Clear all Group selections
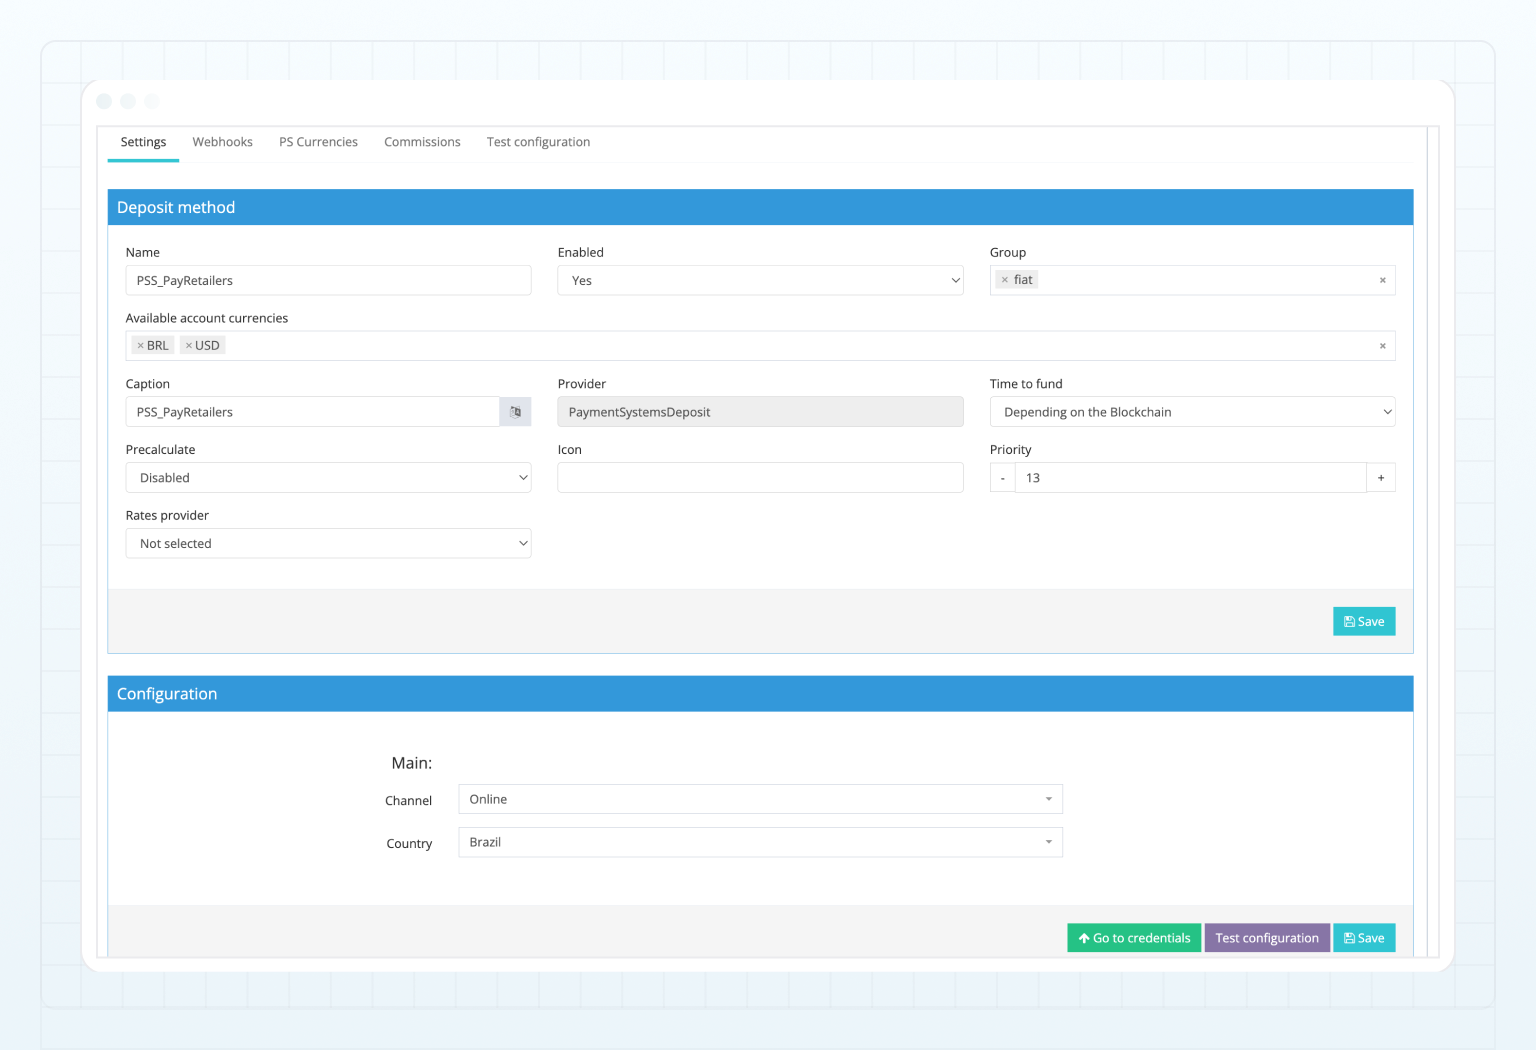Image resolution: width=1536 pixels, height=1050 pixels. (1382, 280)
